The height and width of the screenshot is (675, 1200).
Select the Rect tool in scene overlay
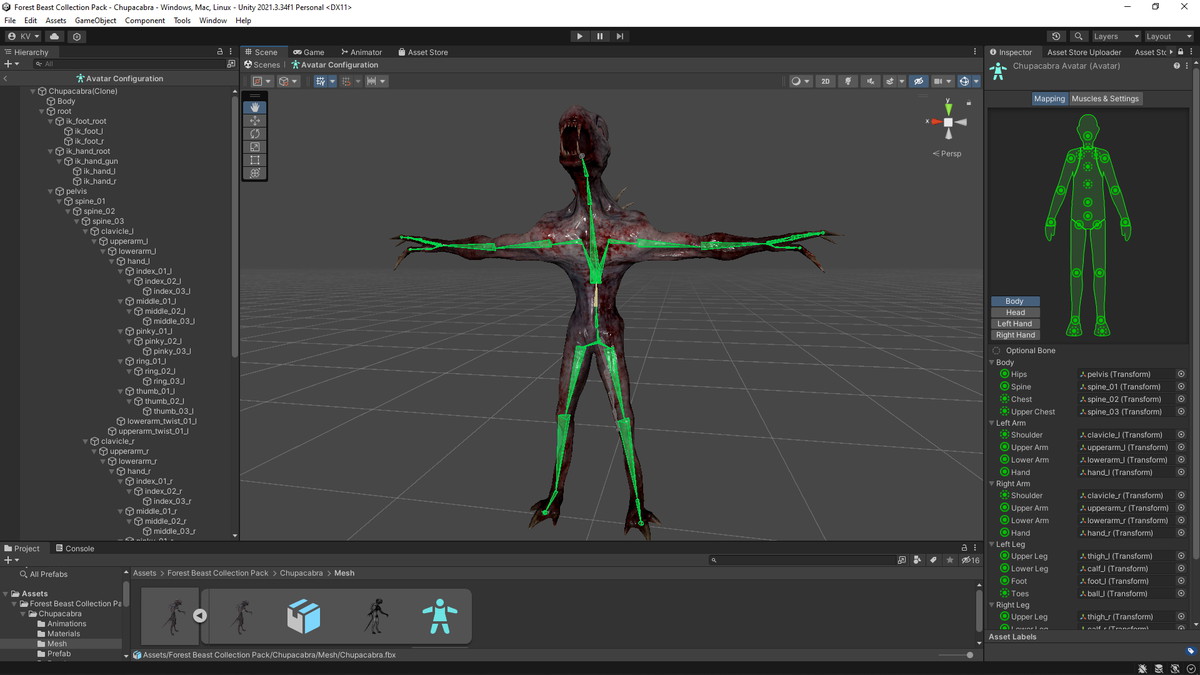tap(255, 160)
